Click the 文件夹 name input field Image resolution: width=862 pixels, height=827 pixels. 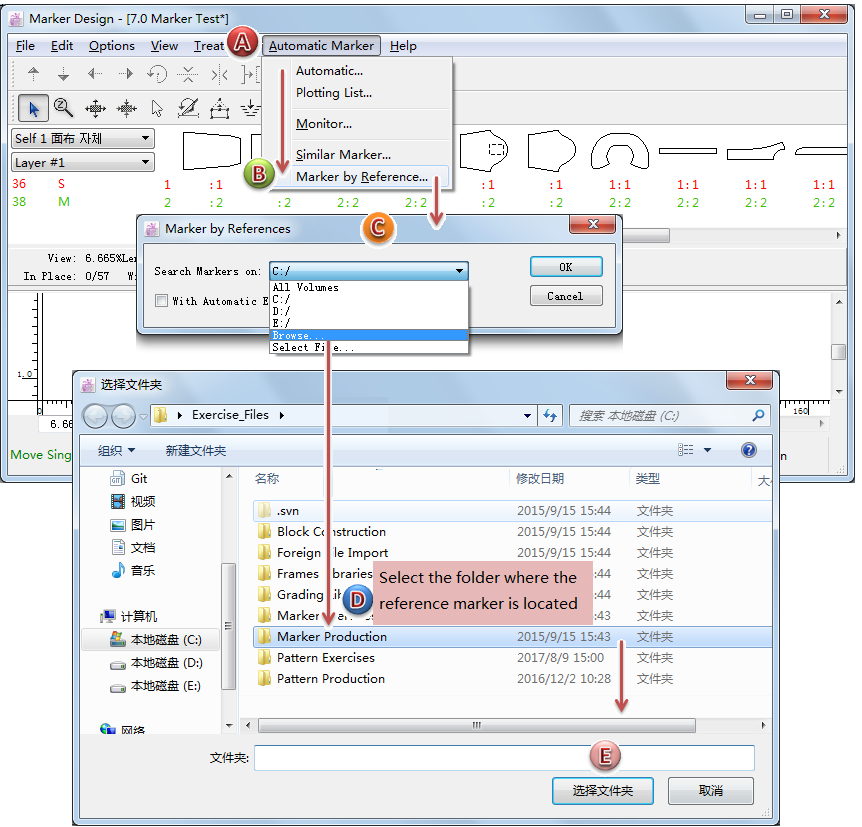tap(504, 758)
